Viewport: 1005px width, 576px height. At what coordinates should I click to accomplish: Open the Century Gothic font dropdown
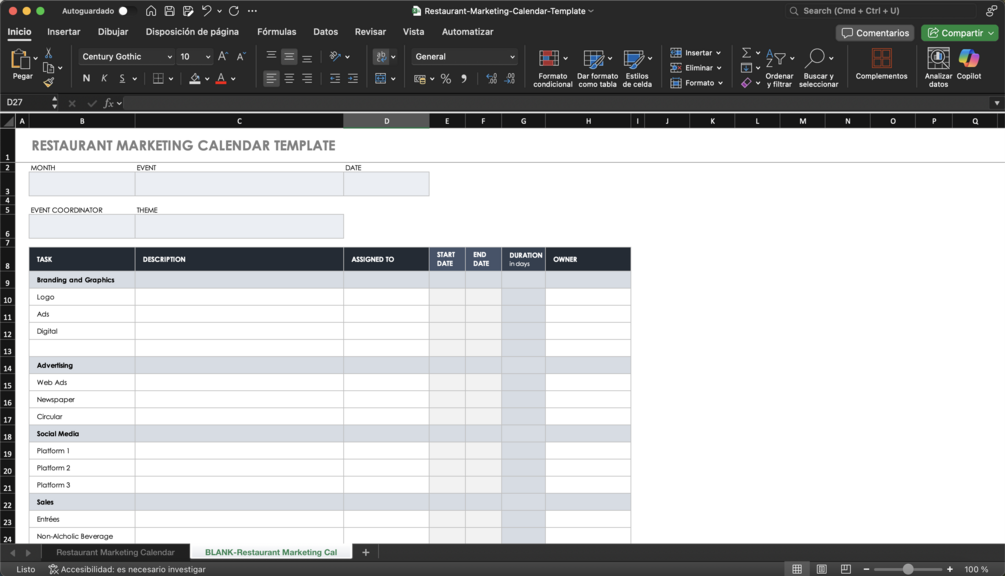tap(169, 57)
